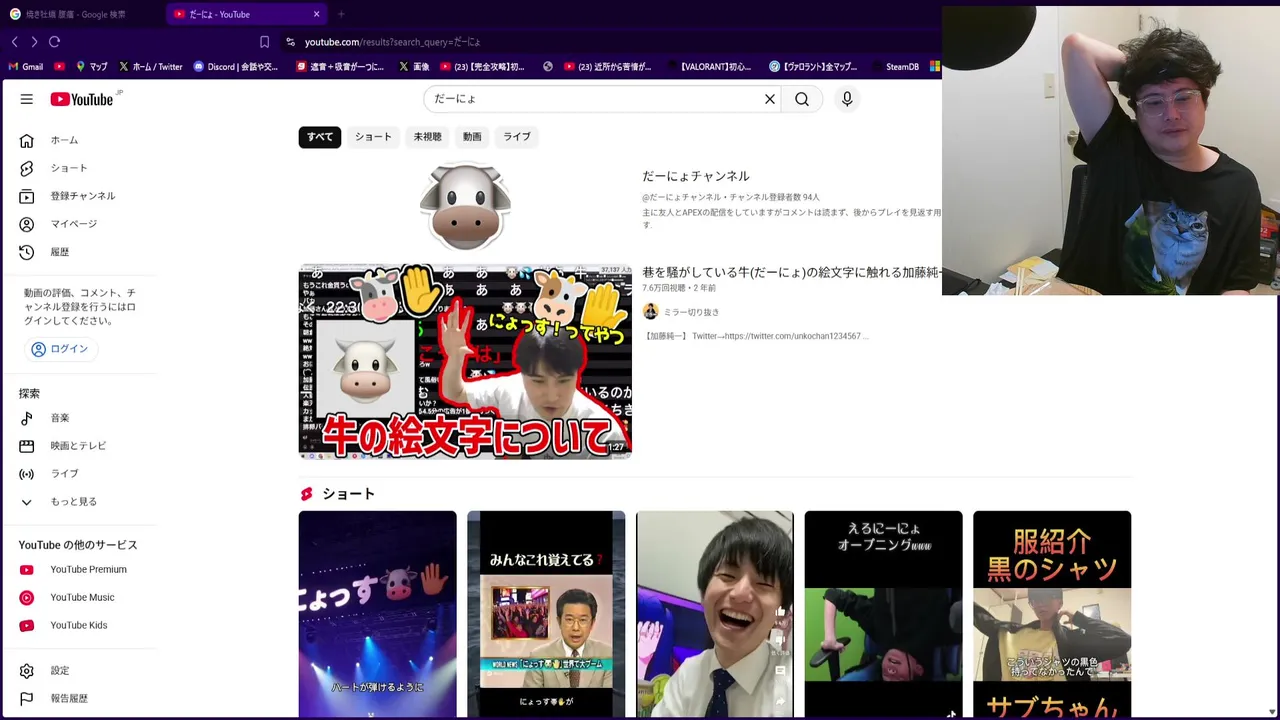Select the 動画 filter chip
This screenshot has height=720, width=1280.
coord(472,137)
